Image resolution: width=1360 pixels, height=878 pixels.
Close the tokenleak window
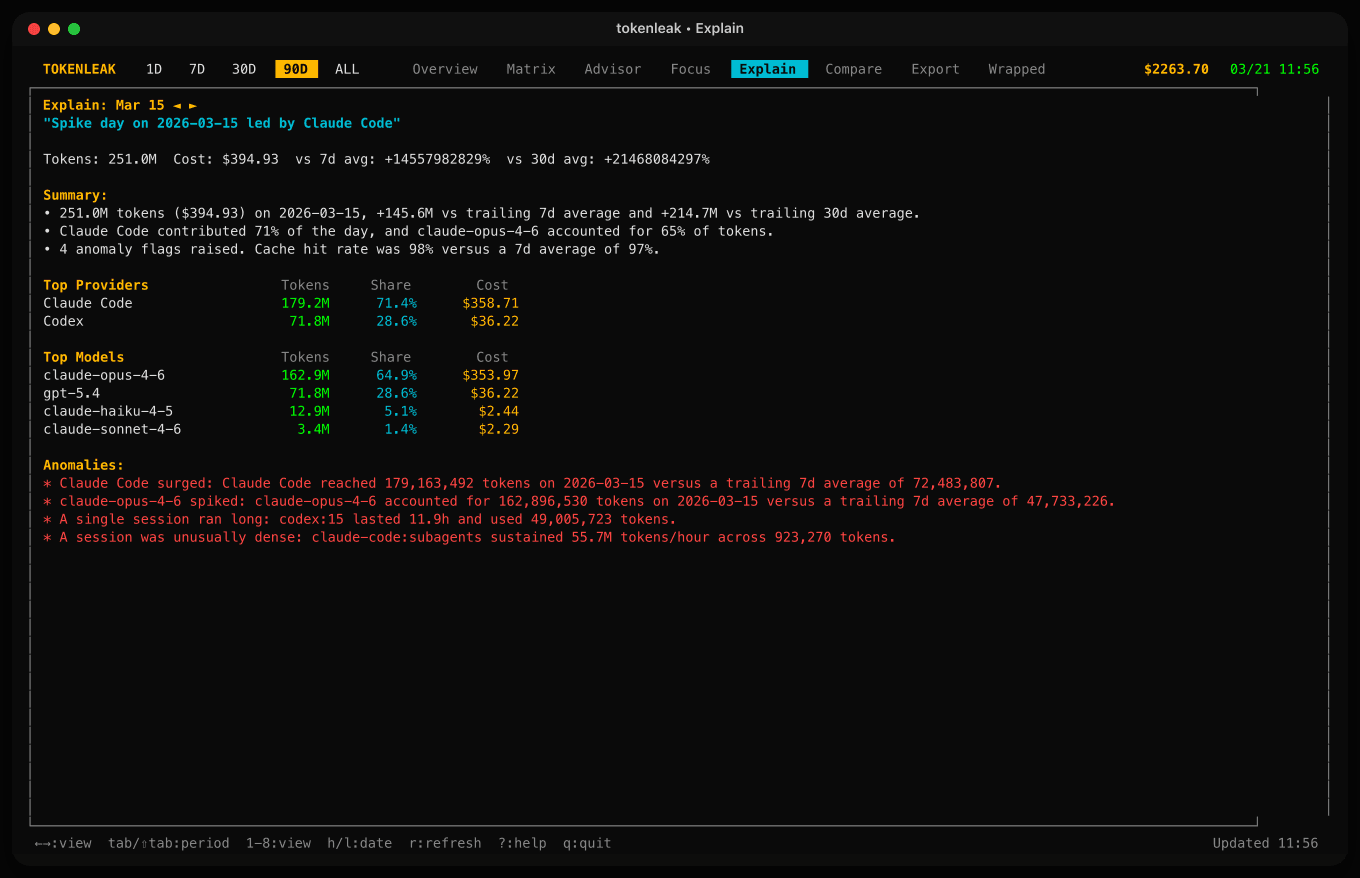pyautogui.click(x=34, y=29)
